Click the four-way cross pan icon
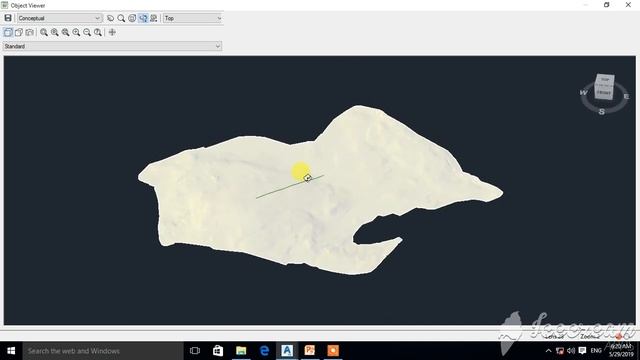Image resolution: width=640 pixels, height=360 pixels. coord(112,32)
